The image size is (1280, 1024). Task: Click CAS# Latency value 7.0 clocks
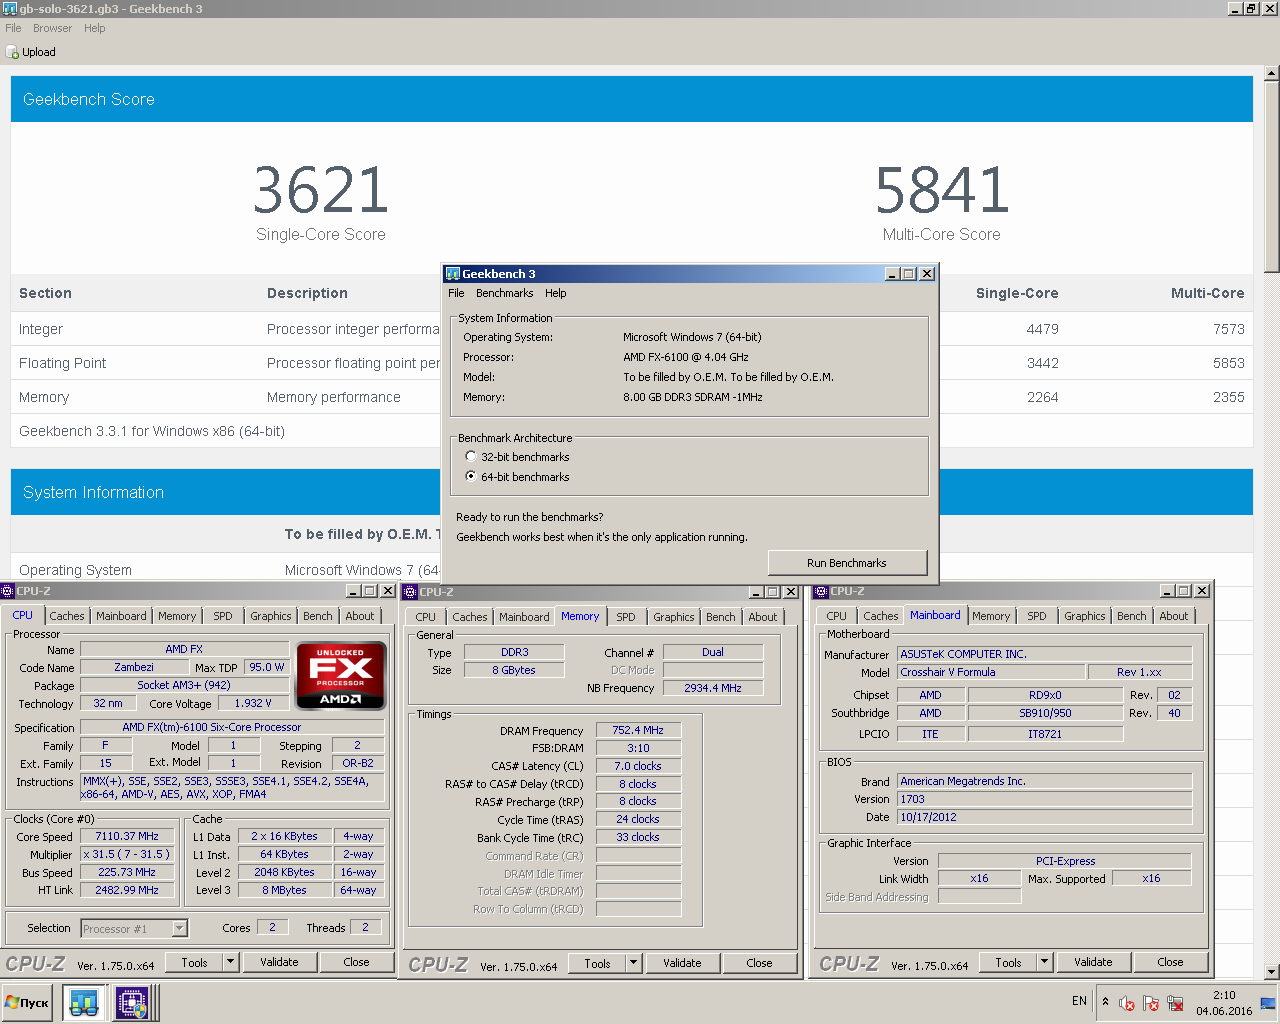[638, 766]
